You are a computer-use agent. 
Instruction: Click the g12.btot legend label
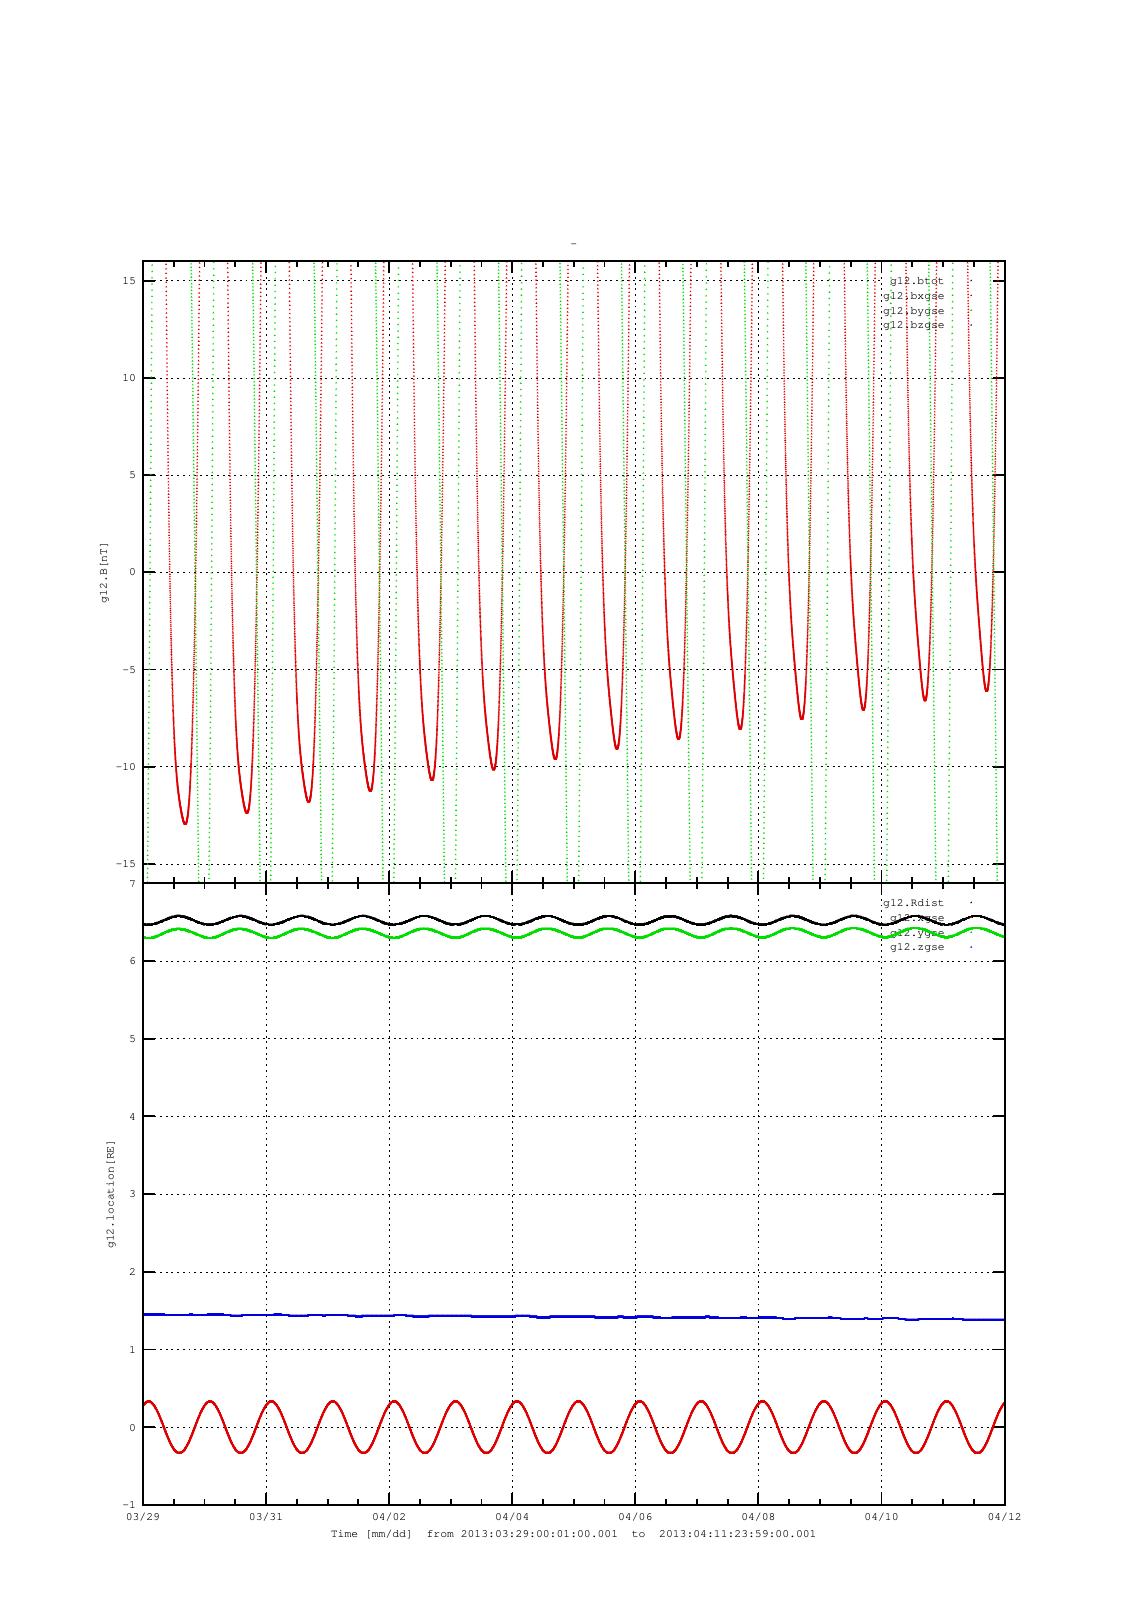(x=916, y=281)
